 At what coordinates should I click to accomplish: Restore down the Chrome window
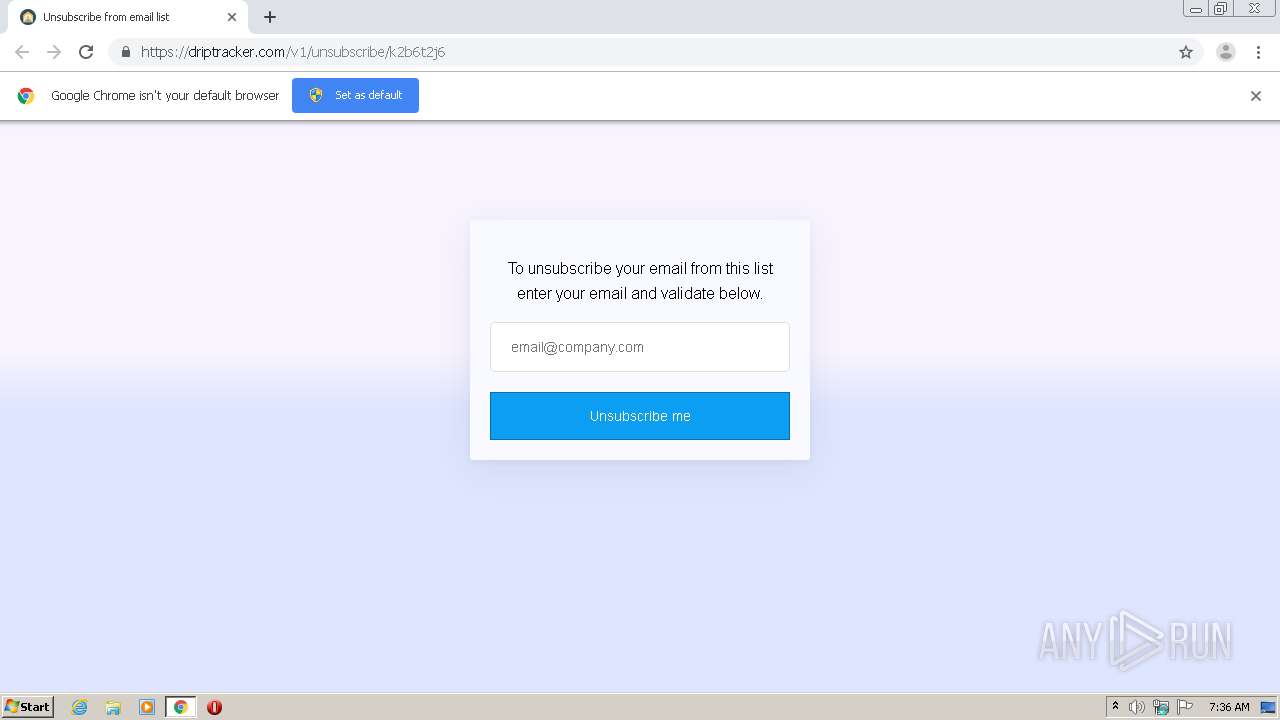pos(1220,9)
